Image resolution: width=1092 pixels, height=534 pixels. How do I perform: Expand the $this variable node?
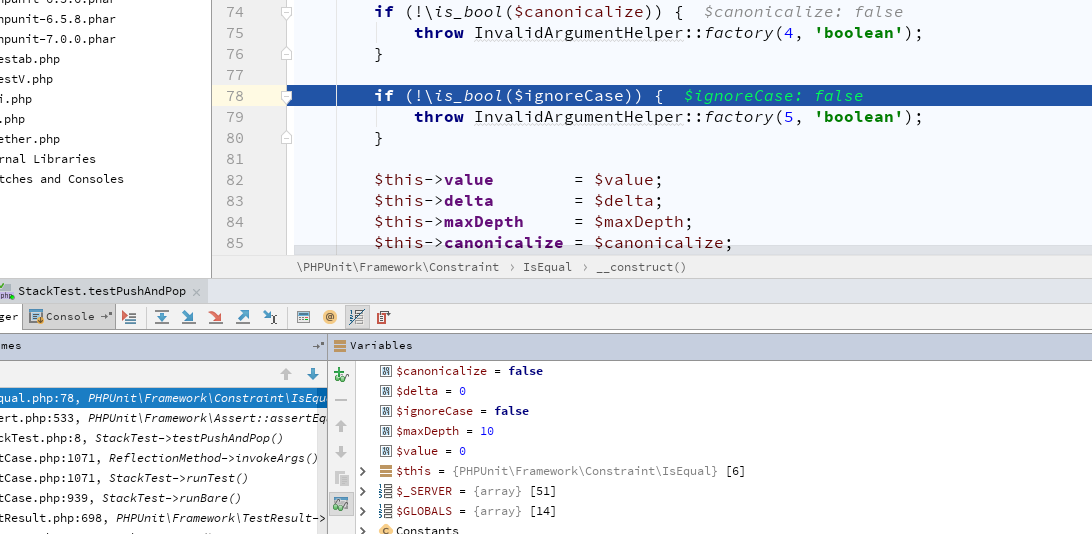click(364, 471)
